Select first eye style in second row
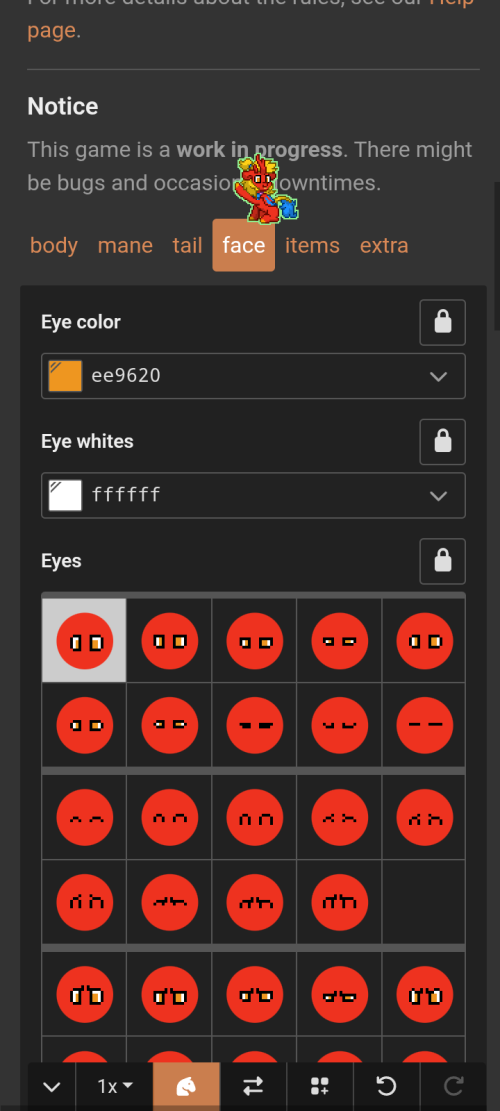 (84, 725)
